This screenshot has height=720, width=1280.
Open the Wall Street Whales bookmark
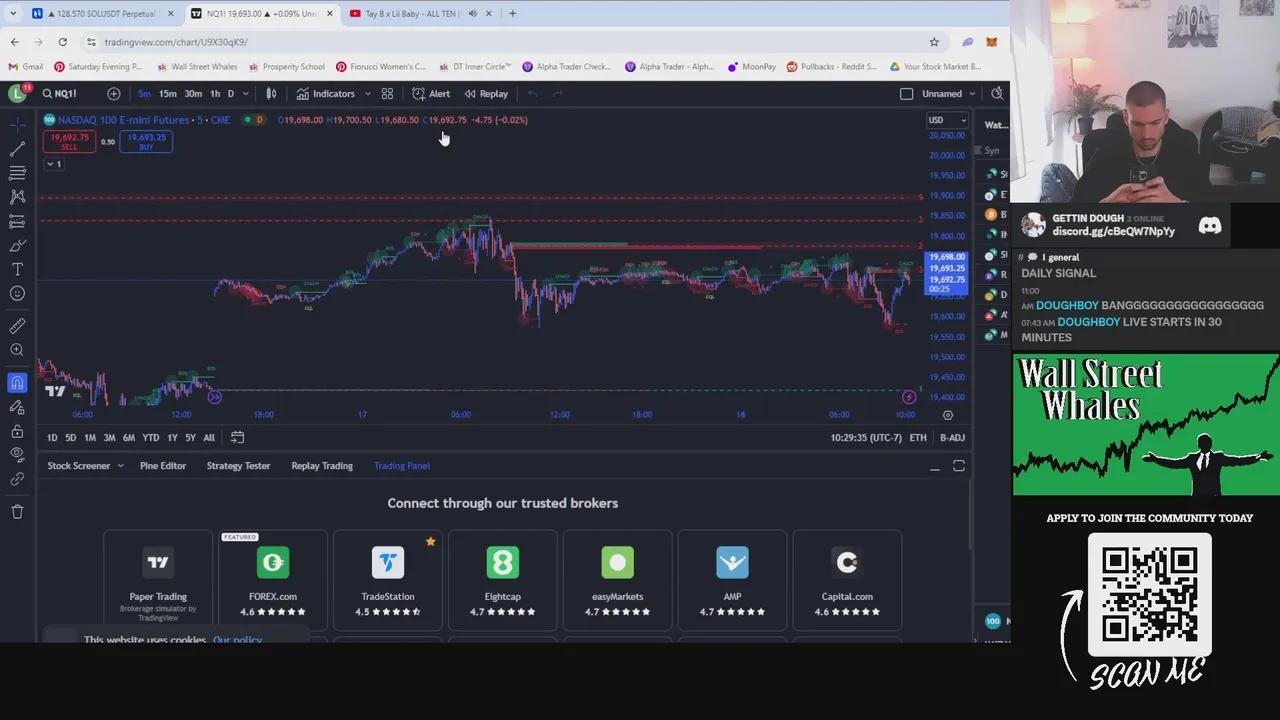click(197, 67)
